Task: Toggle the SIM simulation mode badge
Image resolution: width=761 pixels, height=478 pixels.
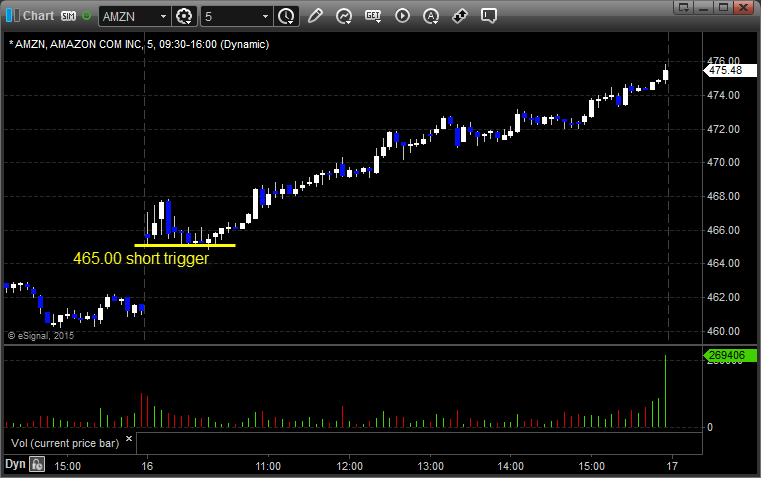Action: pyautogui.click(x=68, y=16)
